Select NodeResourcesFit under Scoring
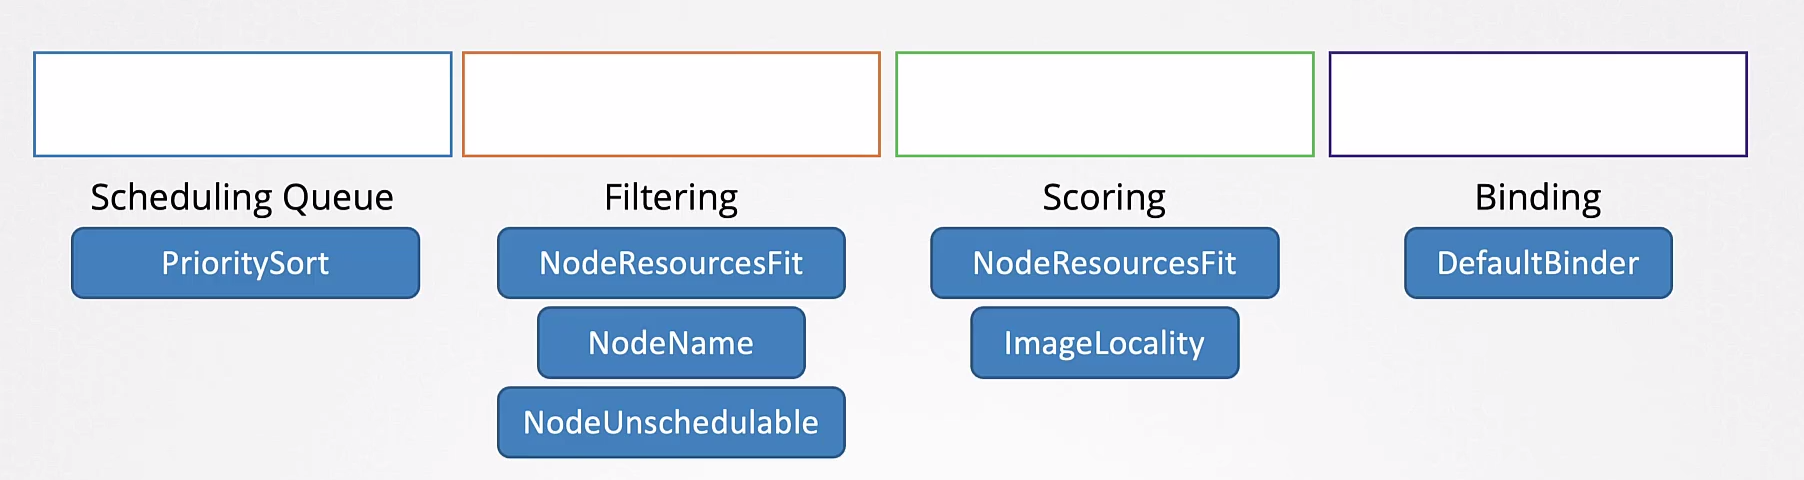This screenshot has height=480, width=1804. click(x=1104, y=263)
